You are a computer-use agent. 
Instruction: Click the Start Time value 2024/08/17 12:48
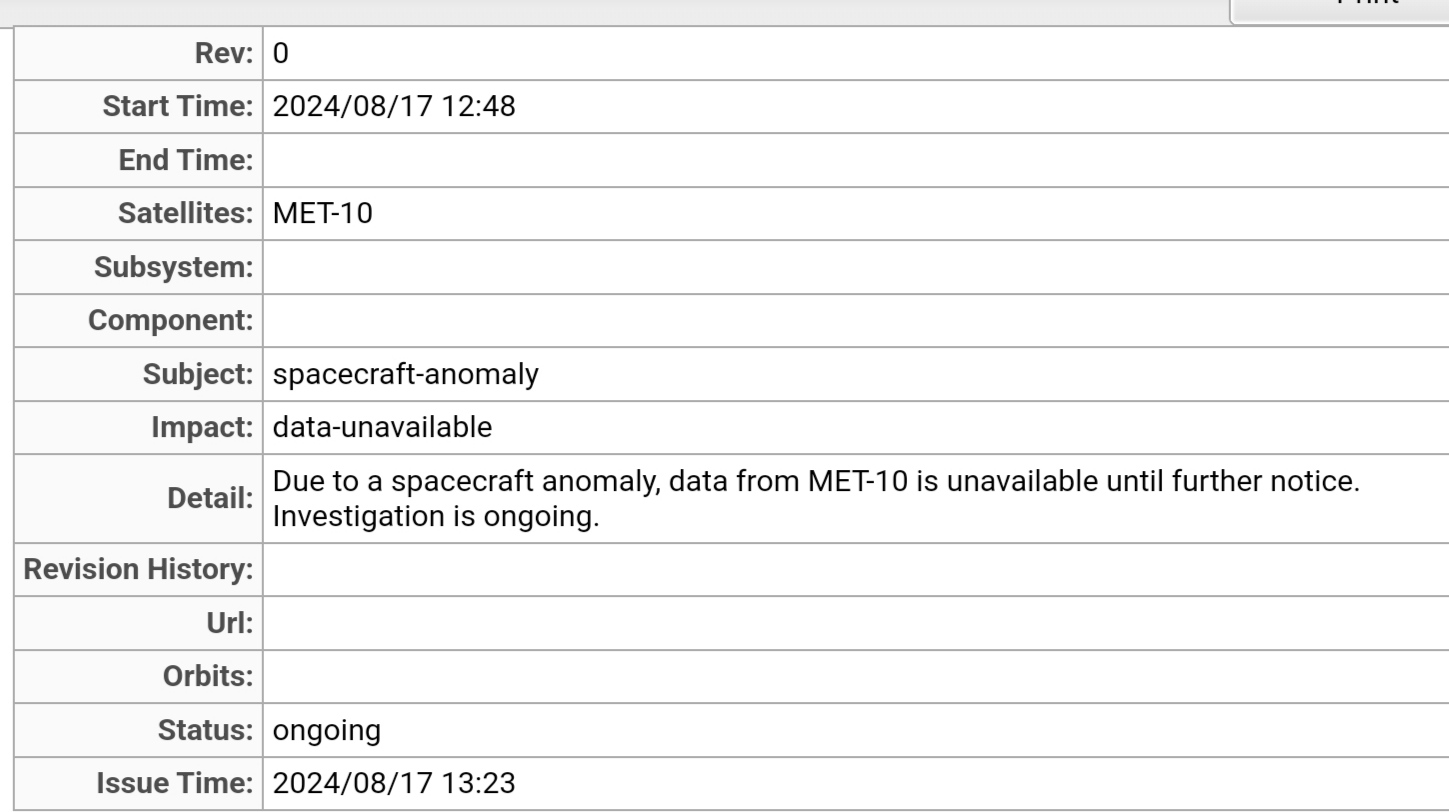coord(394,106)
